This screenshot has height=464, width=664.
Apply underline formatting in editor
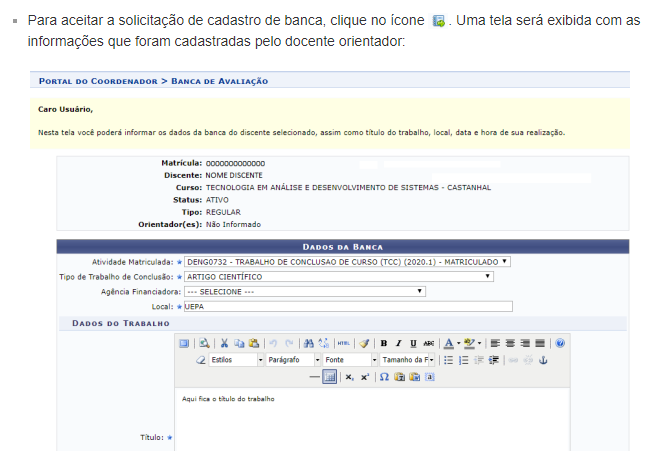click(413, 343)
